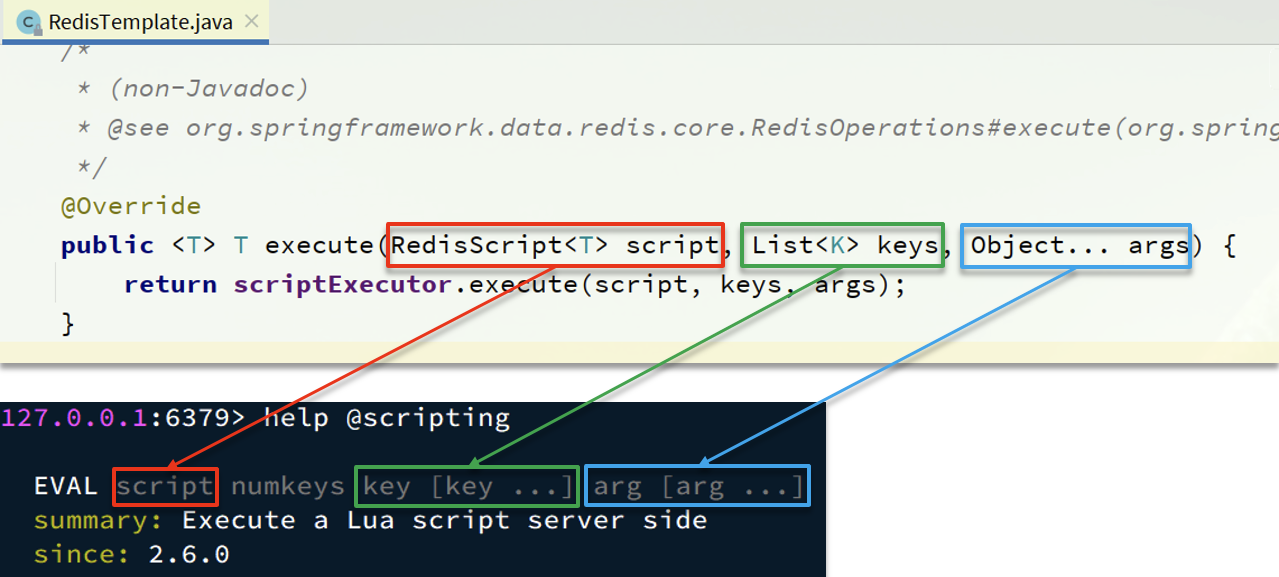
Task: Click the return keyword
Action: click(171, 285)
